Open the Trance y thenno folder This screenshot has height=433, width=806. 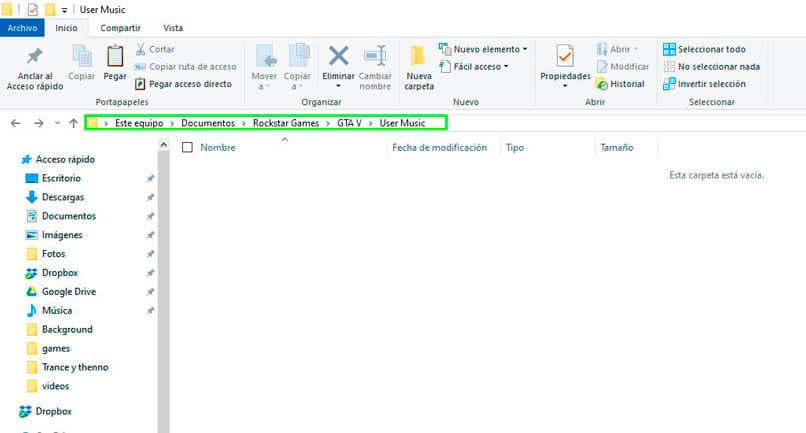point(75,367)
